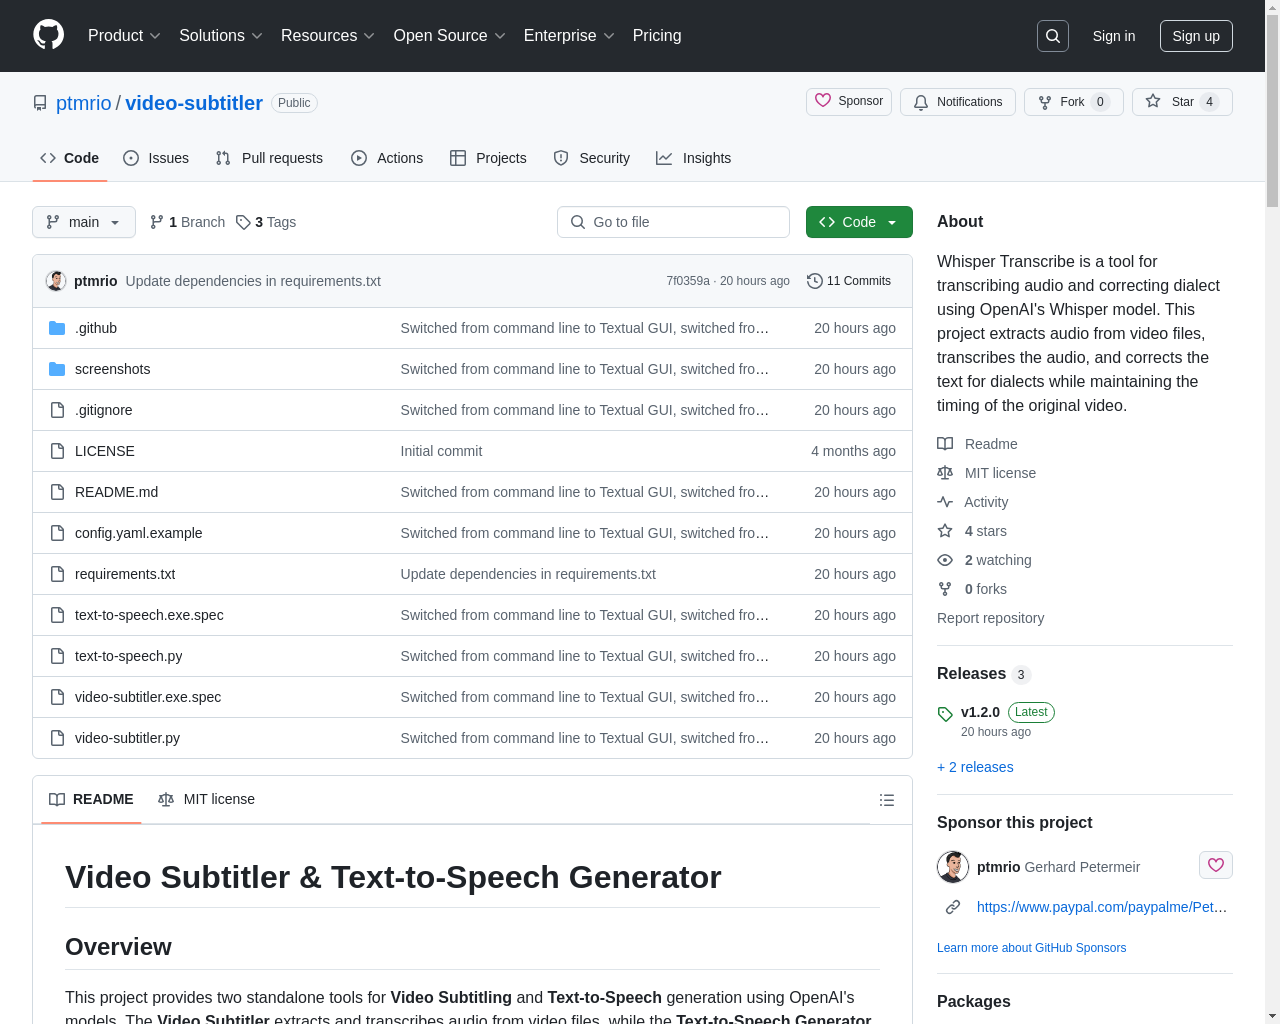Expand the Solutions menu
Viewport: 1280px width, 1024px height.
221,36
